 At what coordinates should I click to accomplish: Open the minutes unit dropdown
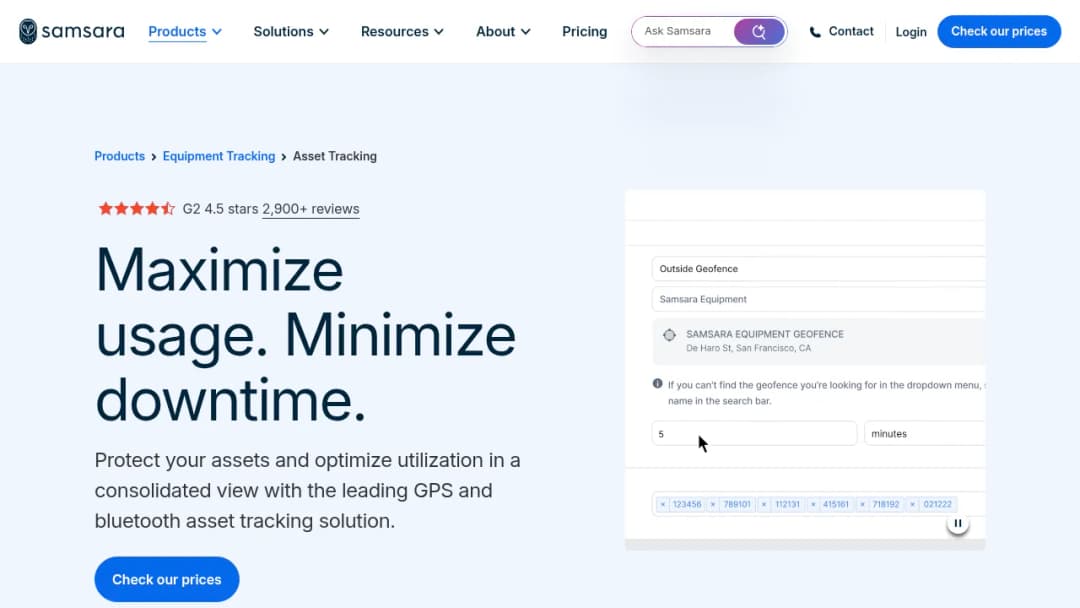tap(924, 434)
